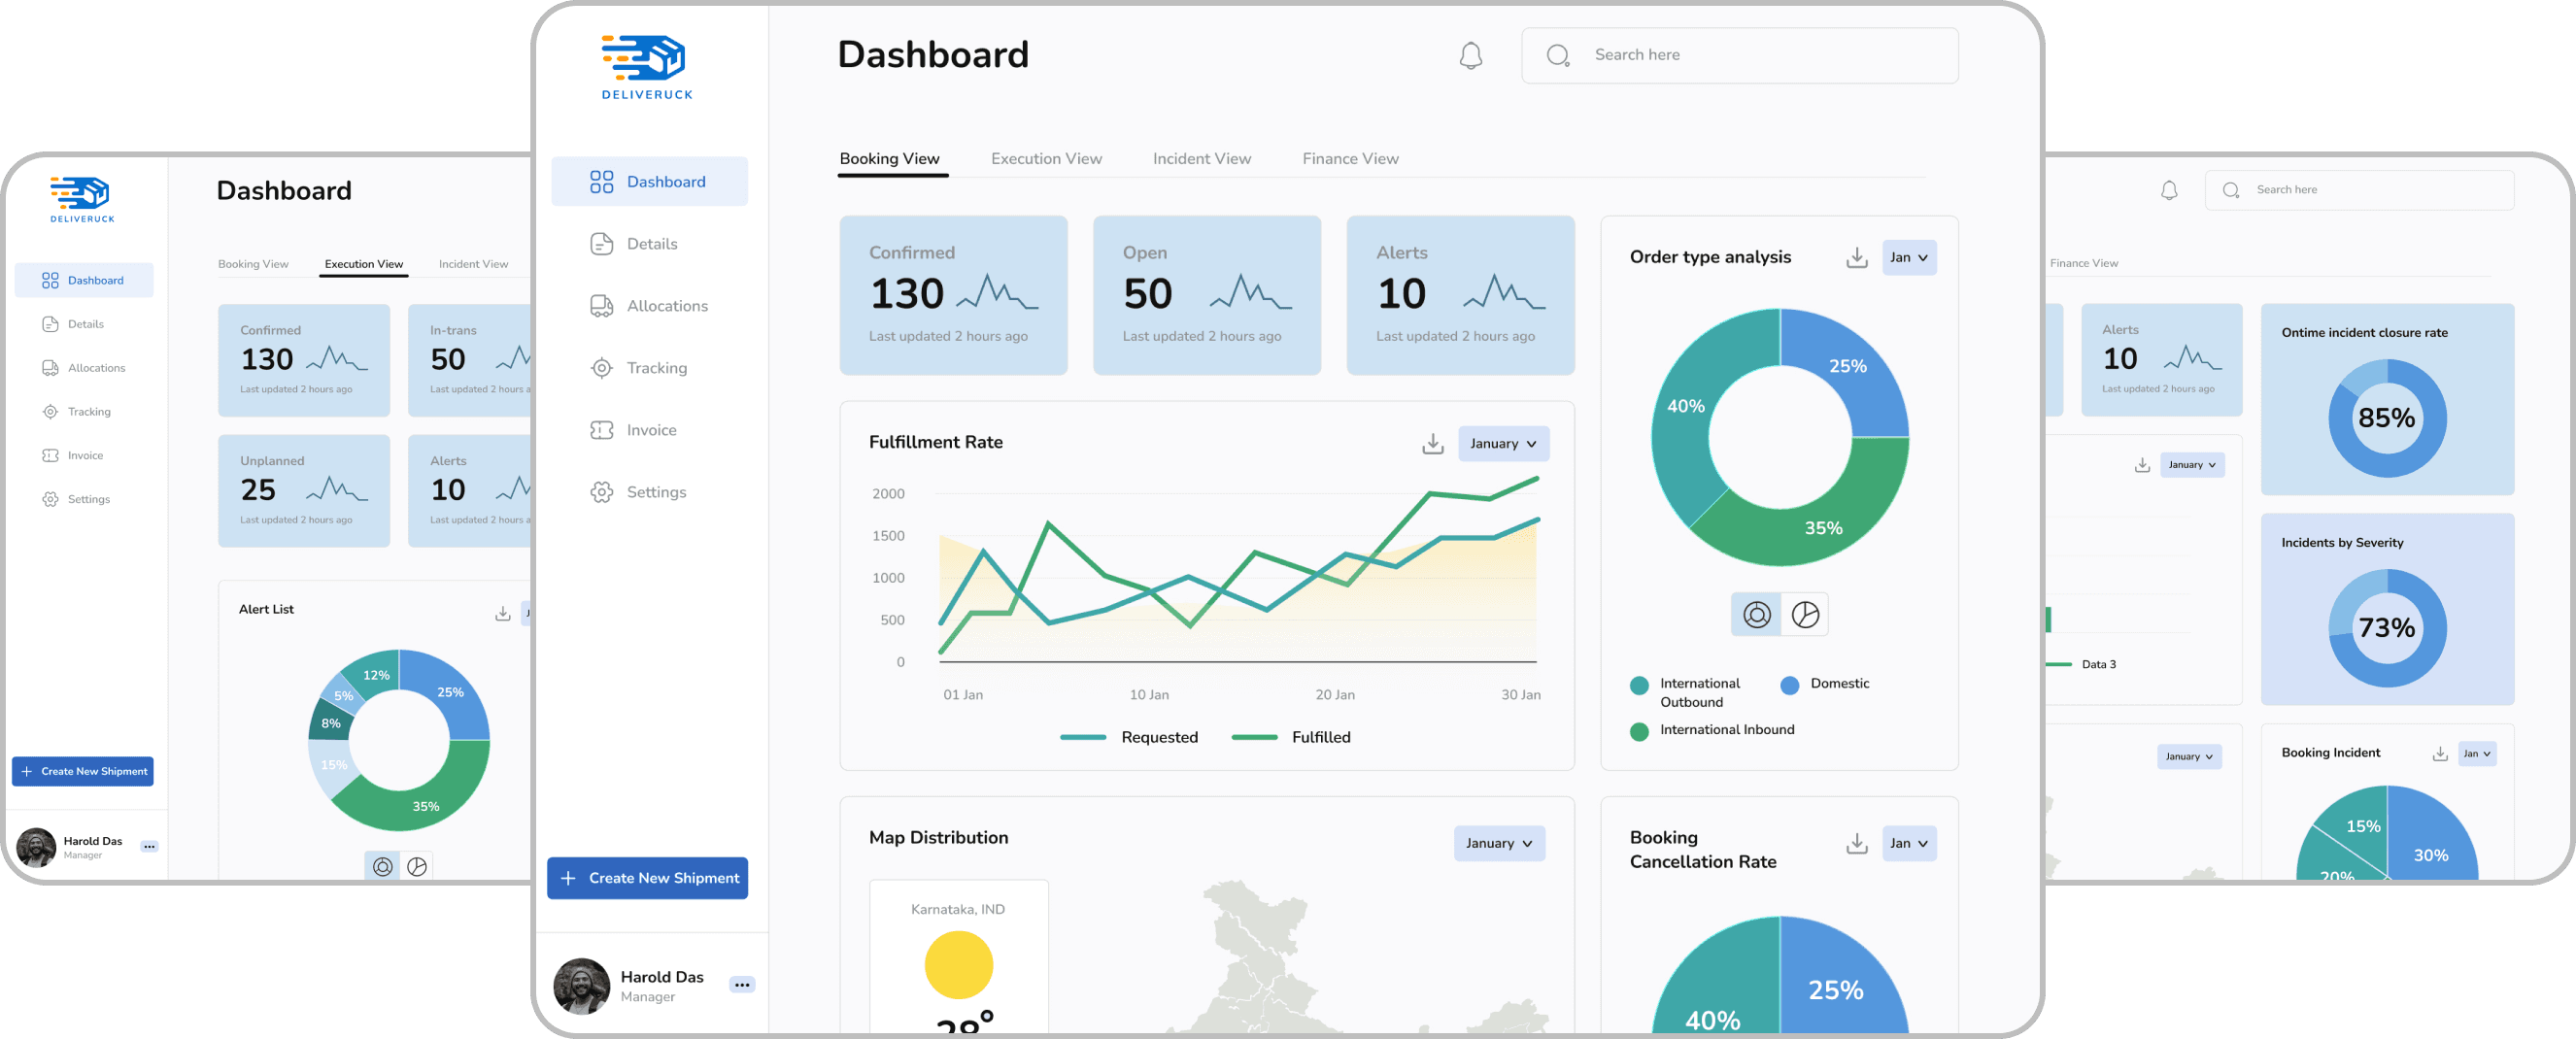This screenshot has width=2576, height=1039.
Task: Click Create New Shipment in left window
Action: pyautogui.click(x=82, y=771)
